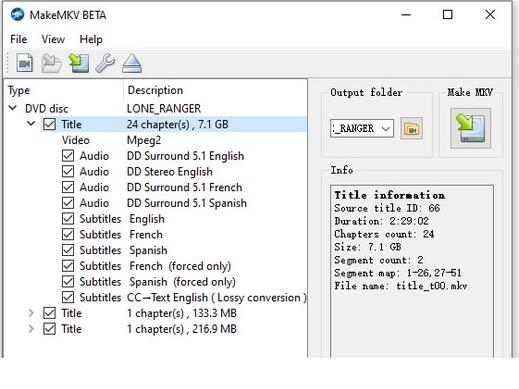Collapse the DVD disc tree node
The image size is (519, 389).
tap(13, 108)
